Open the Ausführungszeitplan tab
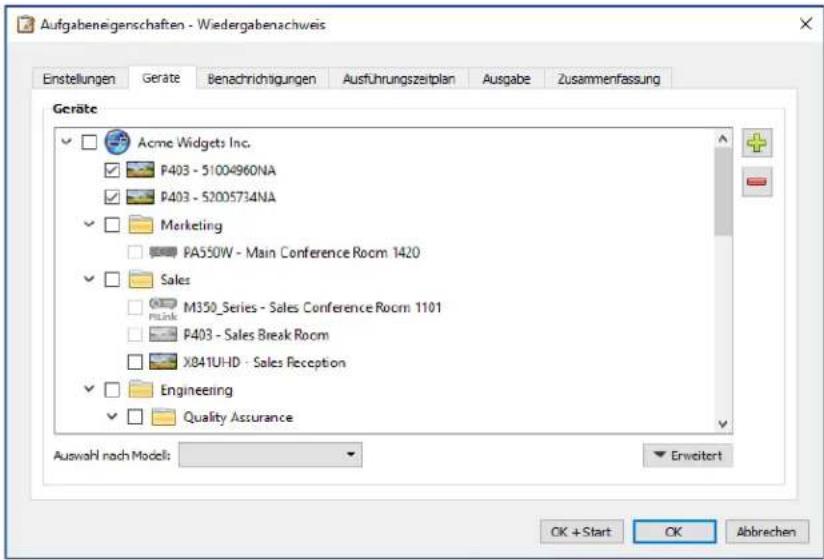The height and width of the screenshot is (560, 824). click(x=398, y=79)
